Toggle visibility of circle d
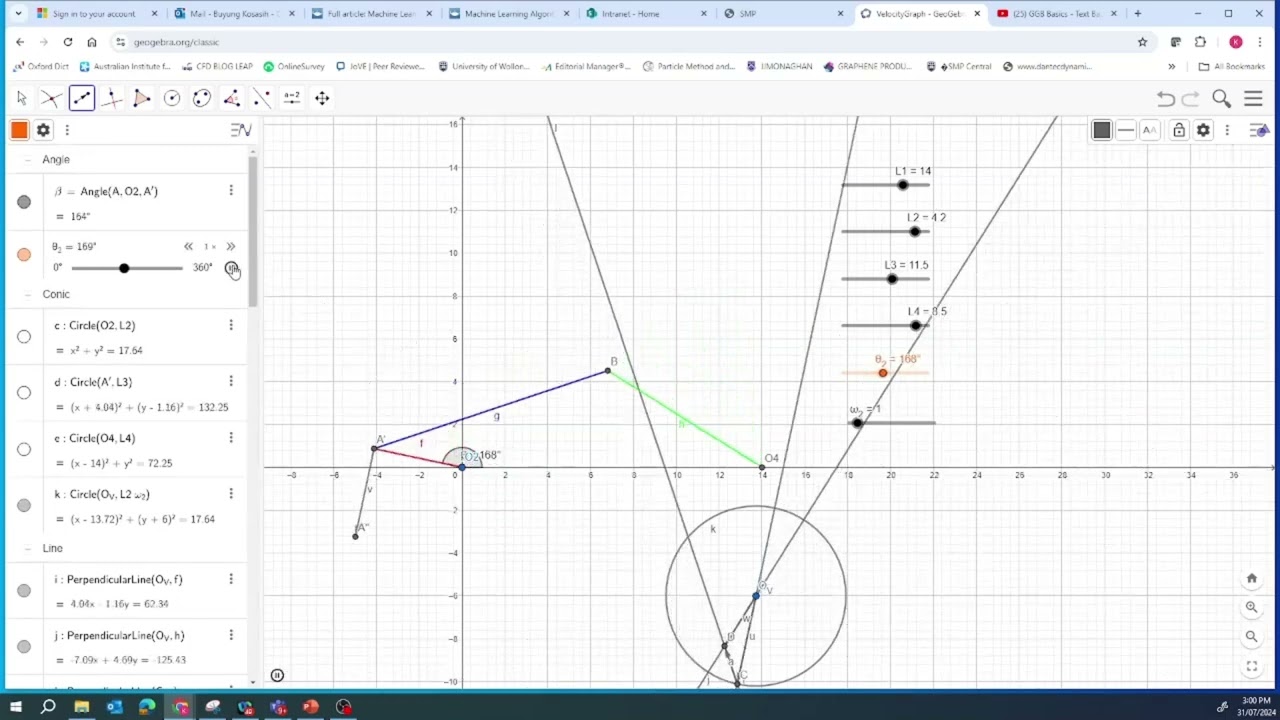The width and height of the screenshot is (1280, 720). coord(24,393)
